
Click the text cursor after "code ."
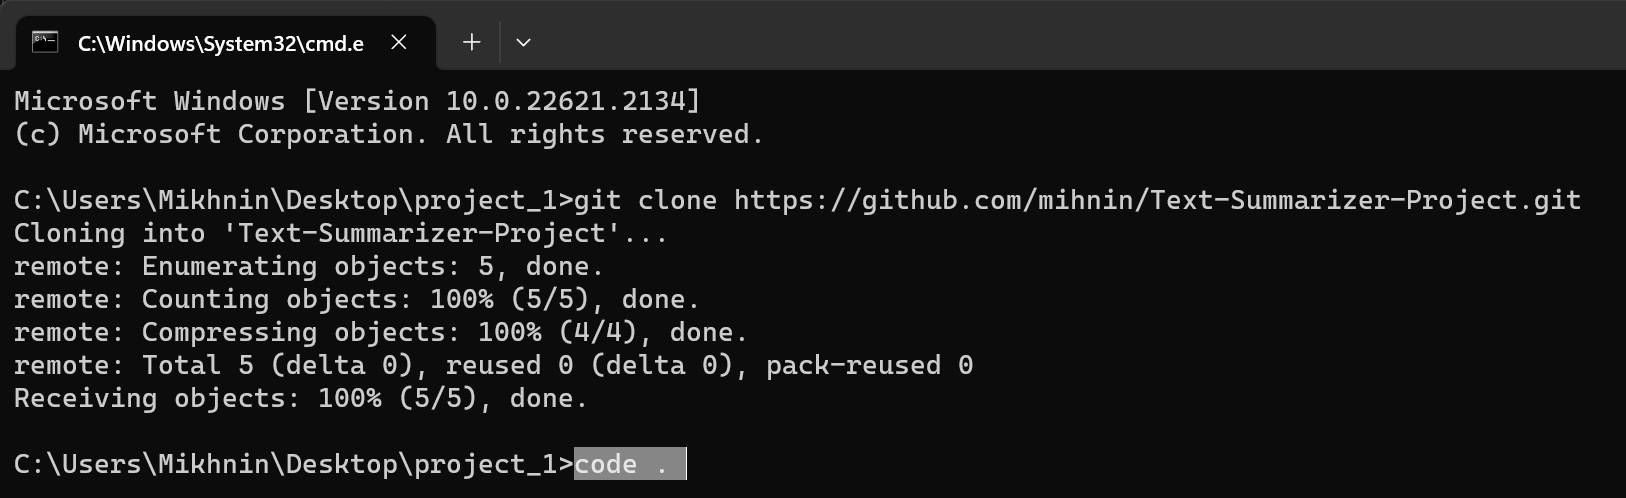click(x=686, y=464)
